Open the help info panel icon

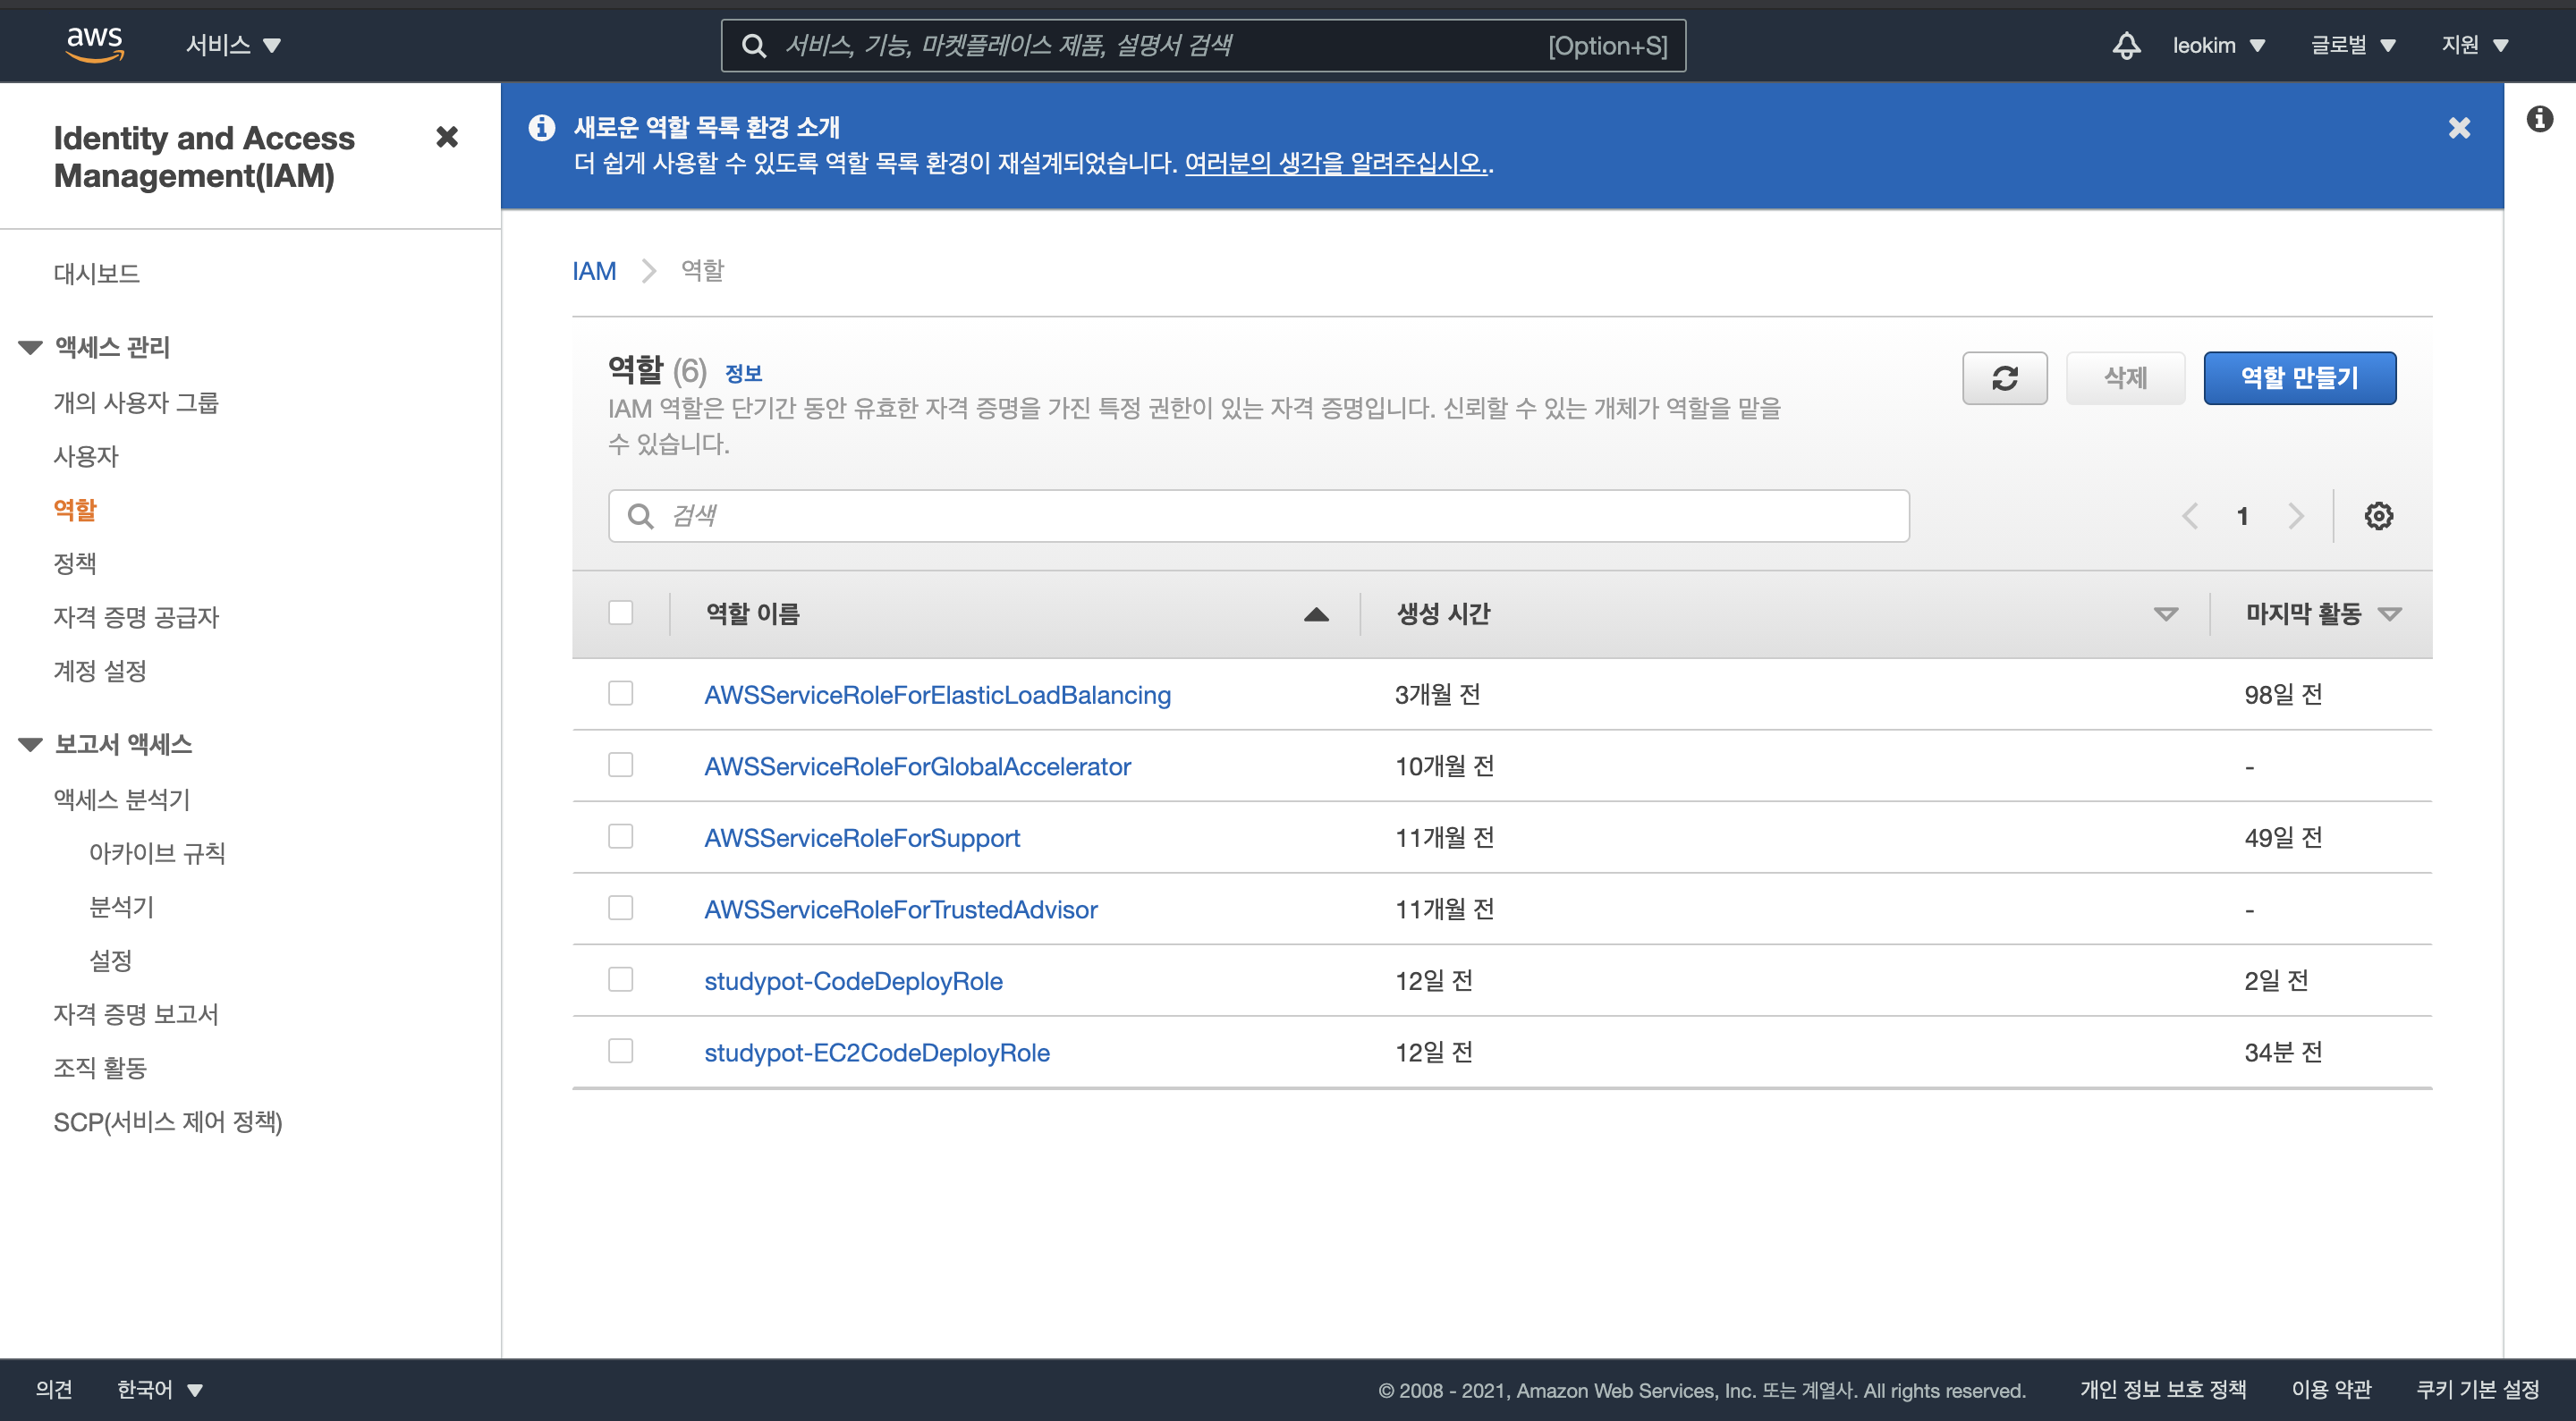click(x=2539, y=119)
